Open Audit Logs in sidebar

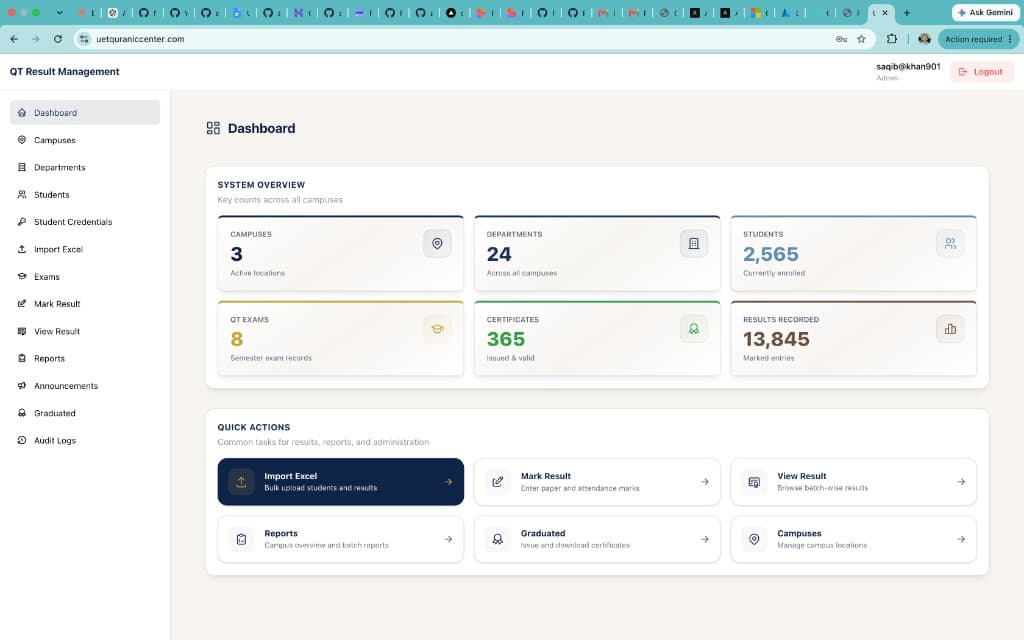pyautogui.click(x=85, y=441)
